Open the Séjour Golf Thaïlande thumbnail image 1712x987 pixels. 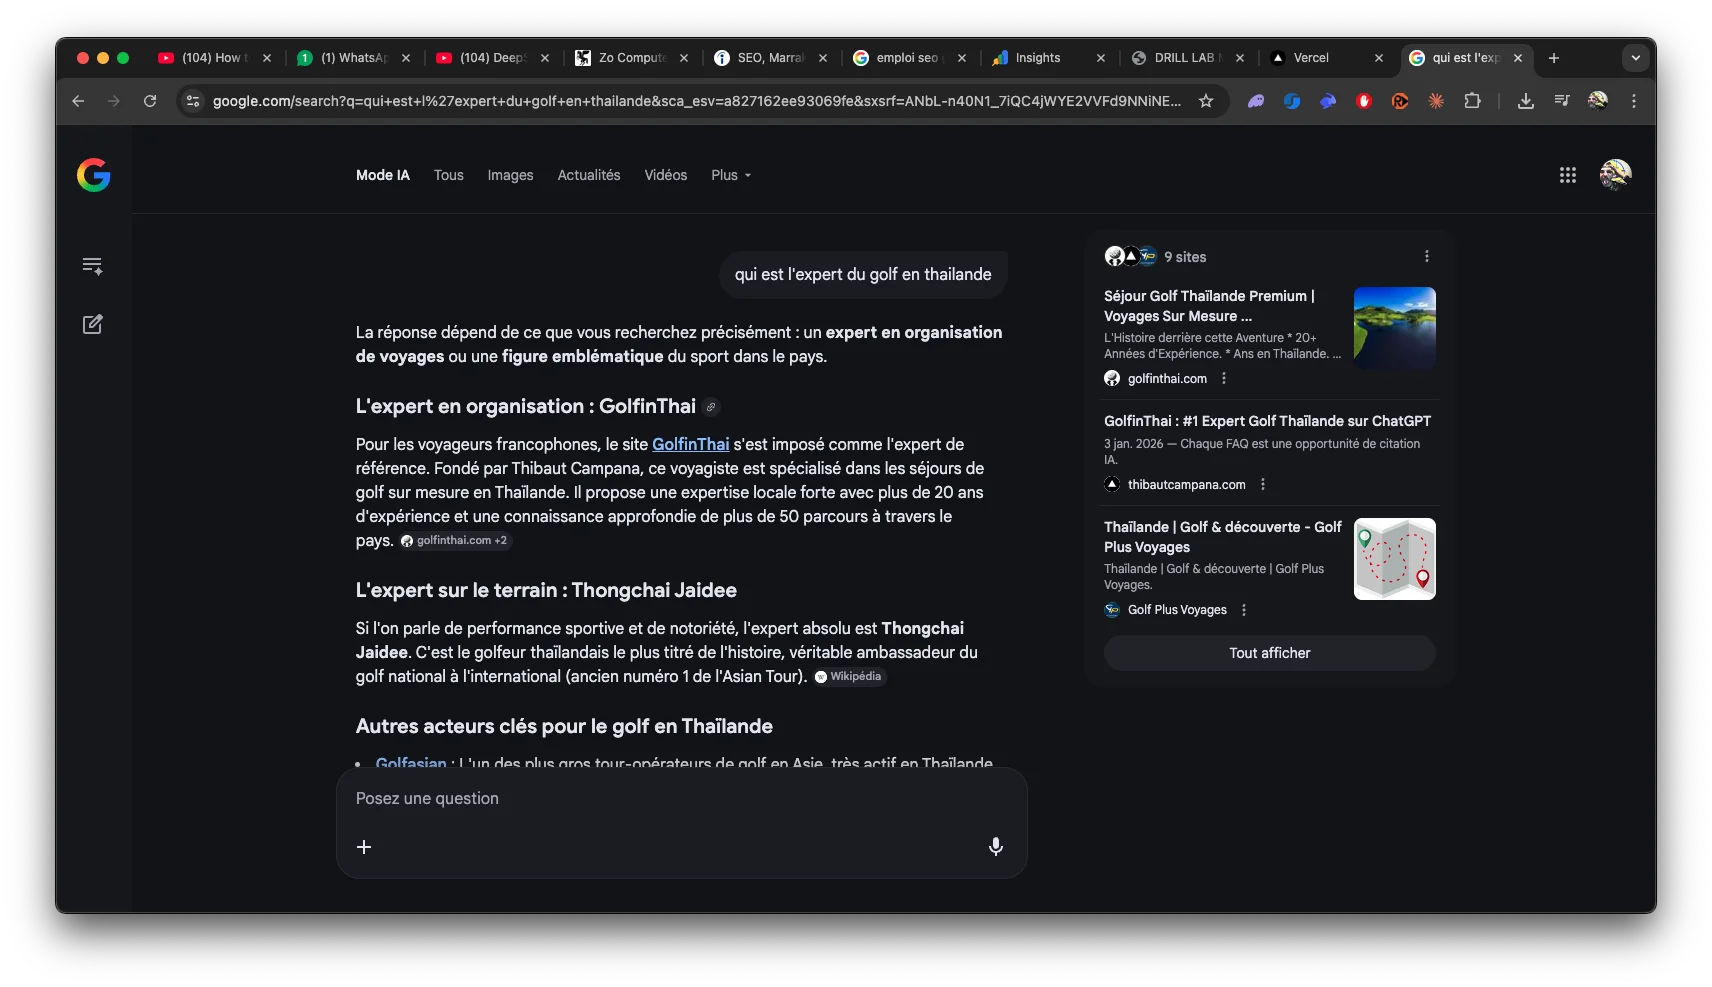pos(1394,328)
